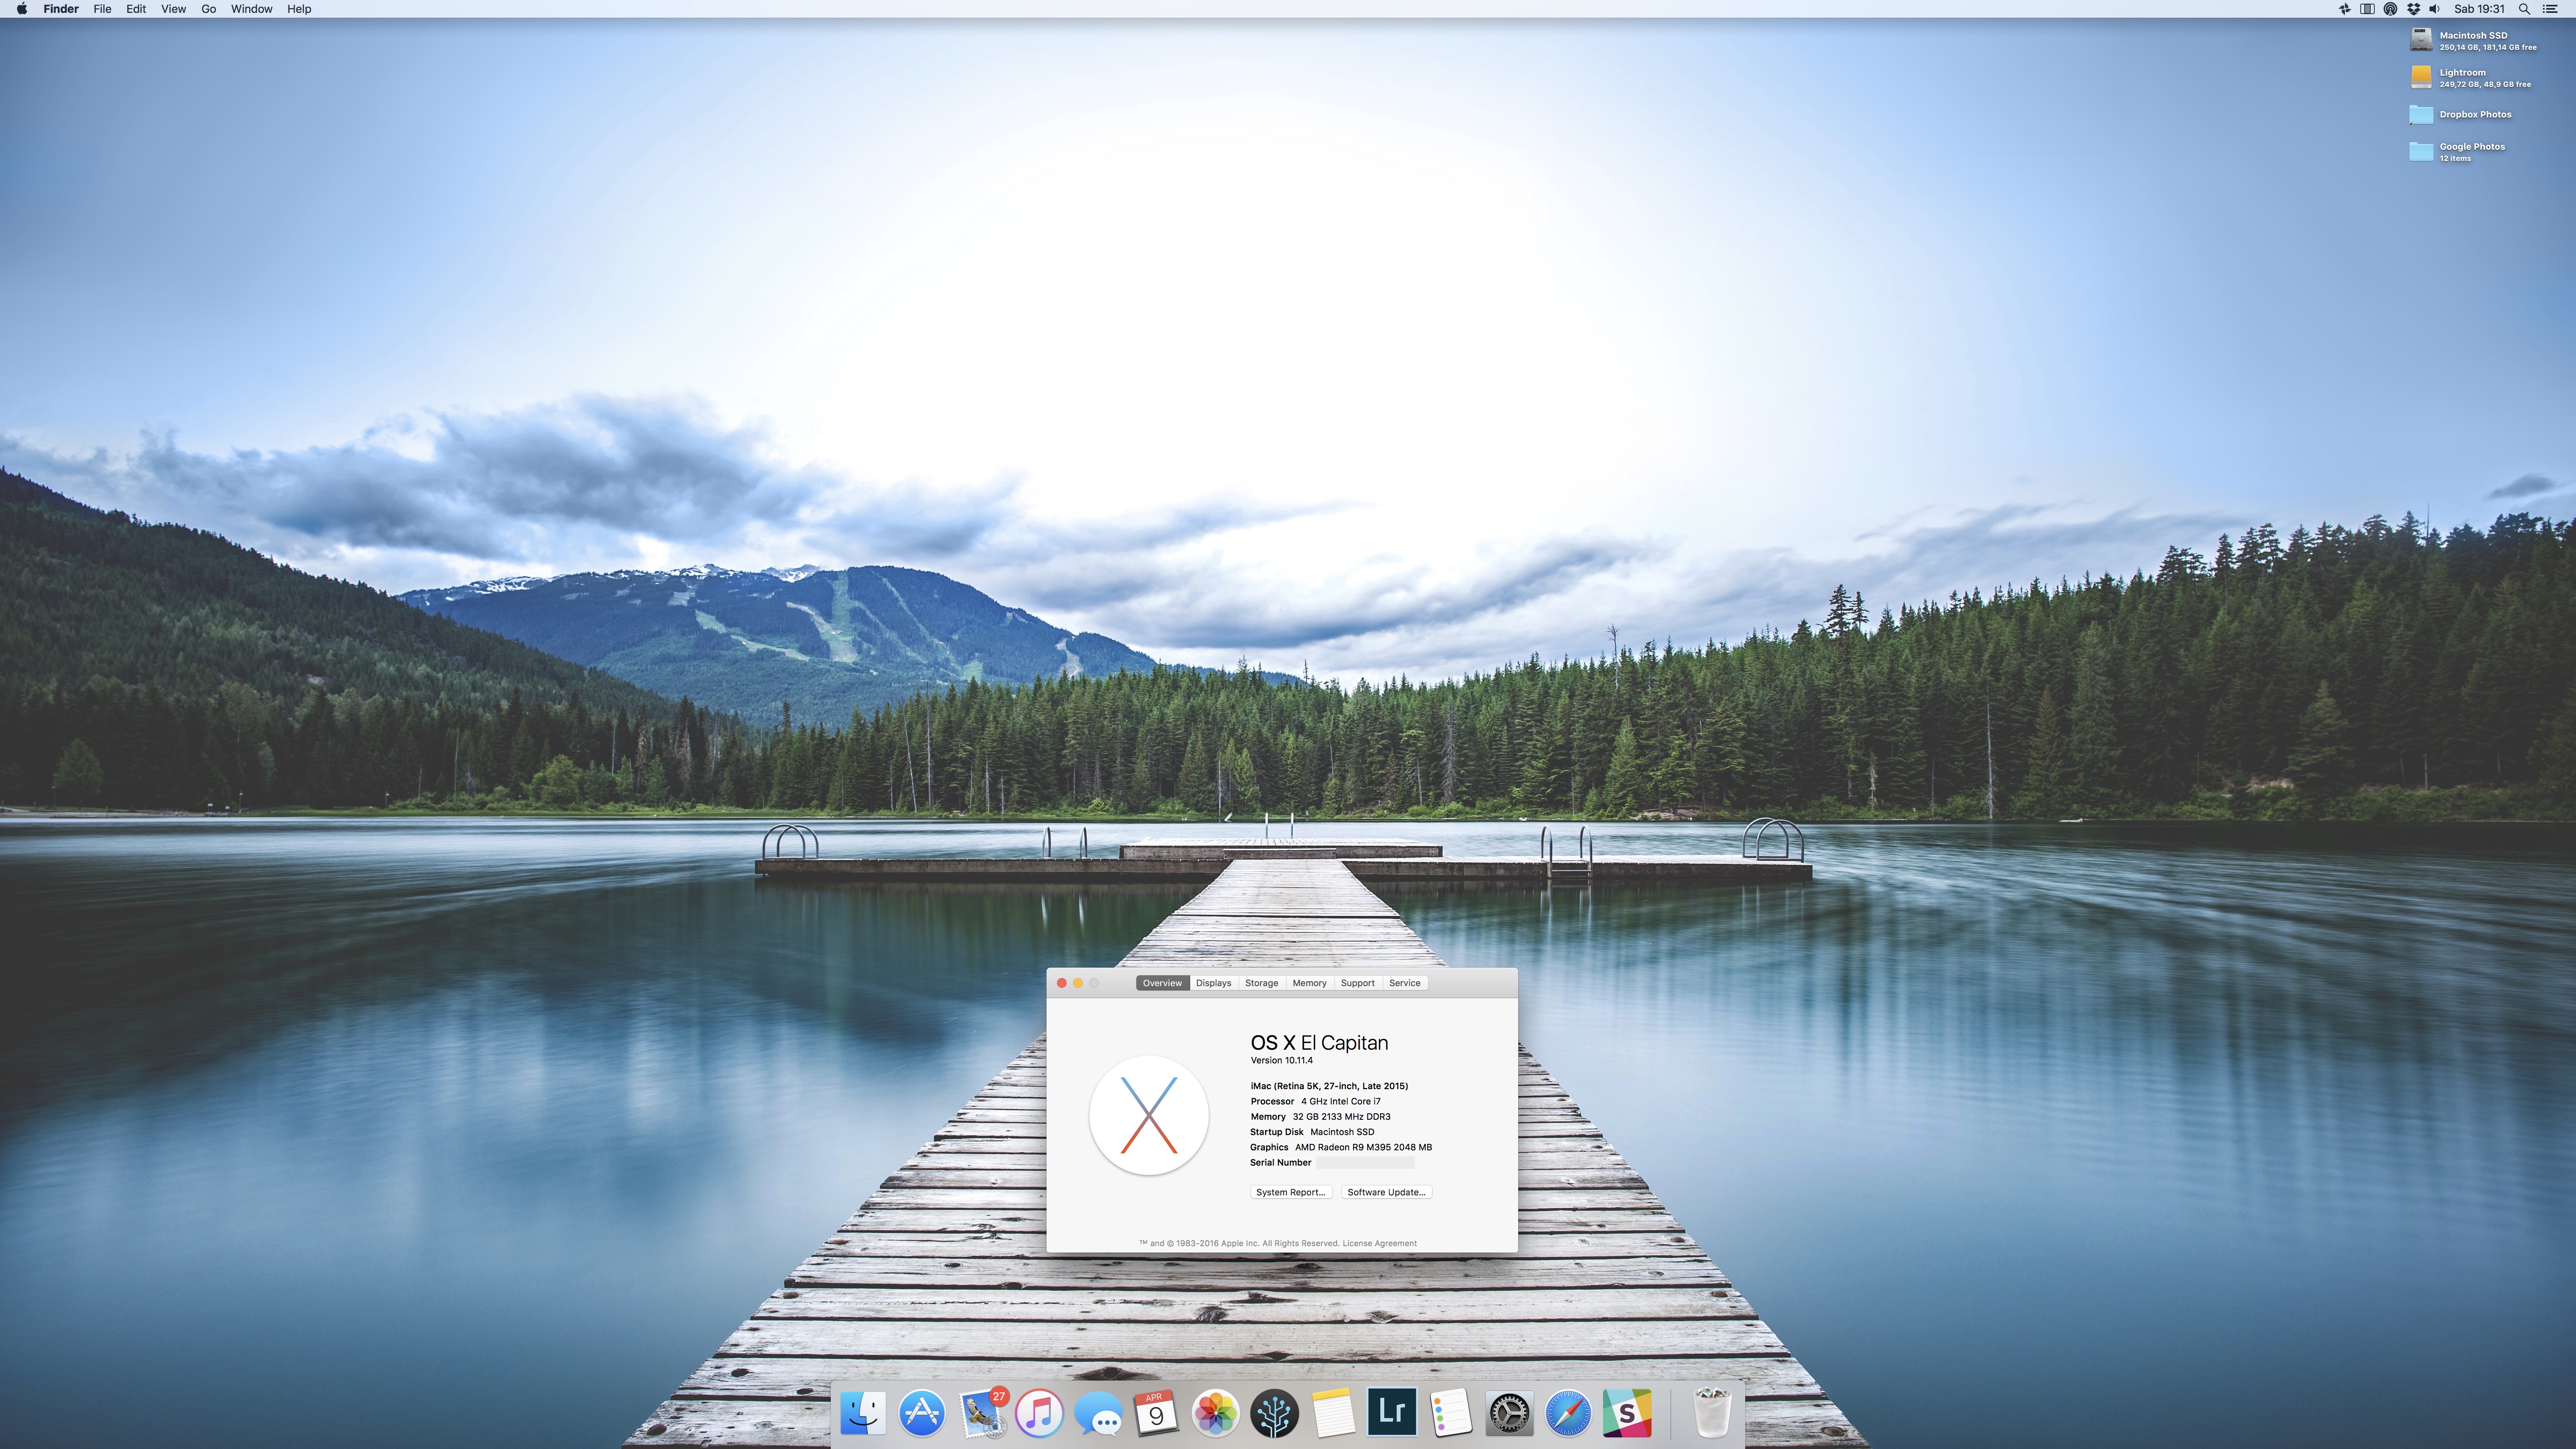Open the Photos app in Dock
The height and width of the screenshot is (1449, 2576).
[x=1215, y=1414]
